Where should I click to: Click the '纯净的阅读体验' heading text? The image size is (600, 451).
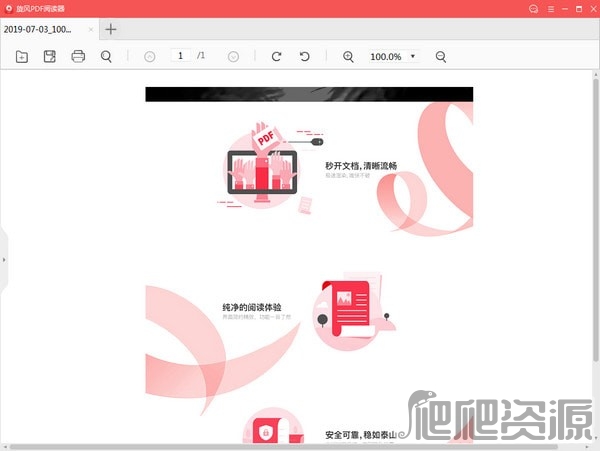point(252,307)
